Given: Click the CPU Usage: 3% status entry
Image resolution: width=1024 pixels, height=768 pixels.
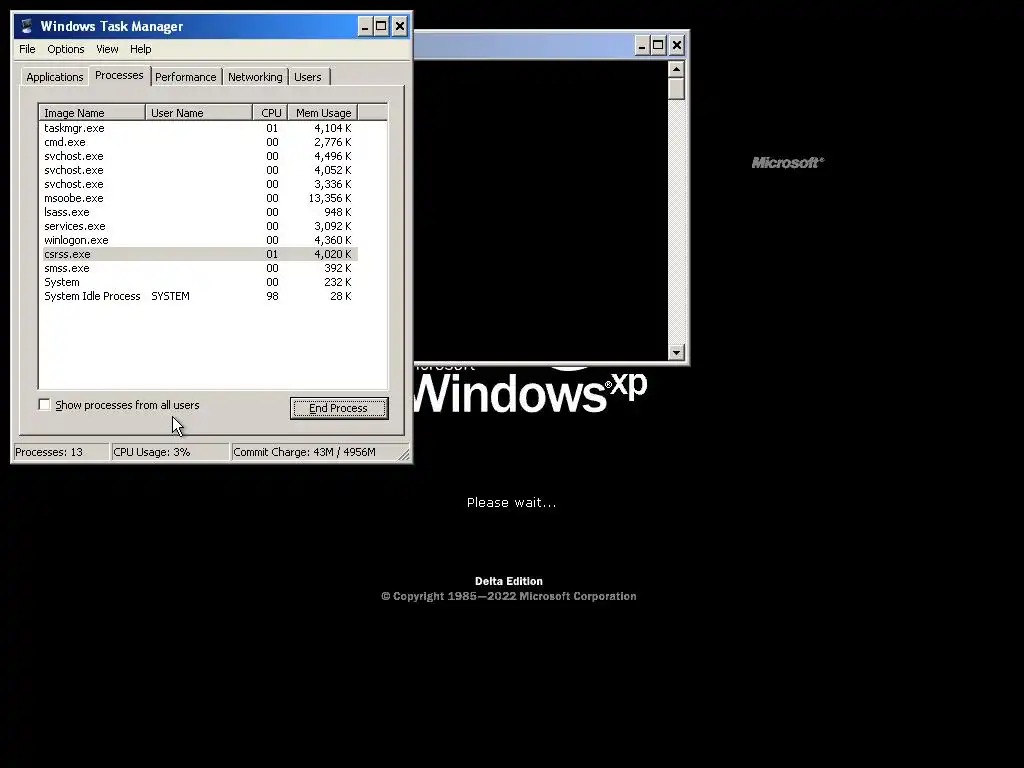Looking at the screenshot, I should tap(170, 452).
